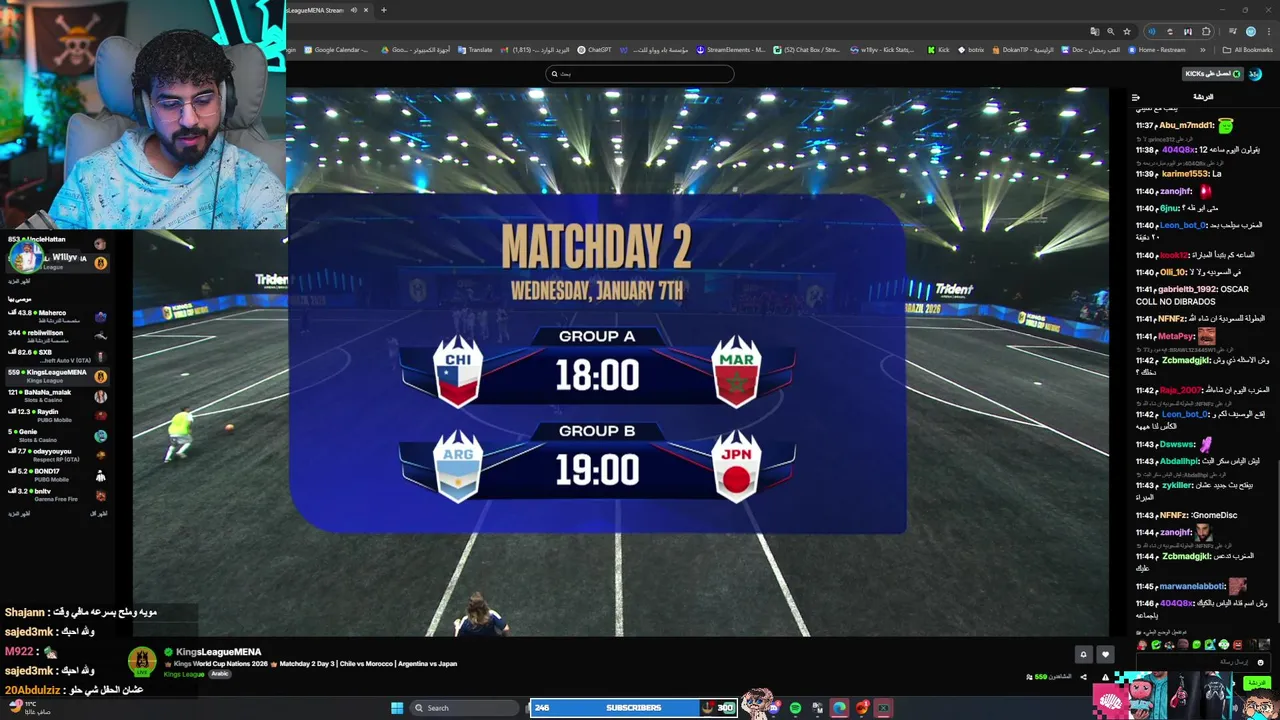Open the w18yv - Kick Stats bookmark
Screen dimensions: 1280x720
pos(882,49)
